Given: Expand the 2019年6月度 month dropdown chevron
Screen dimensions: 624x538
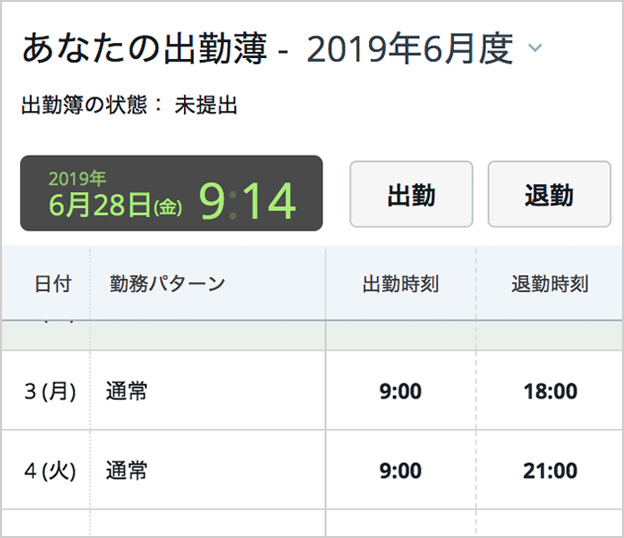Looking at the screenshot, I should click(x=535, y=48).
